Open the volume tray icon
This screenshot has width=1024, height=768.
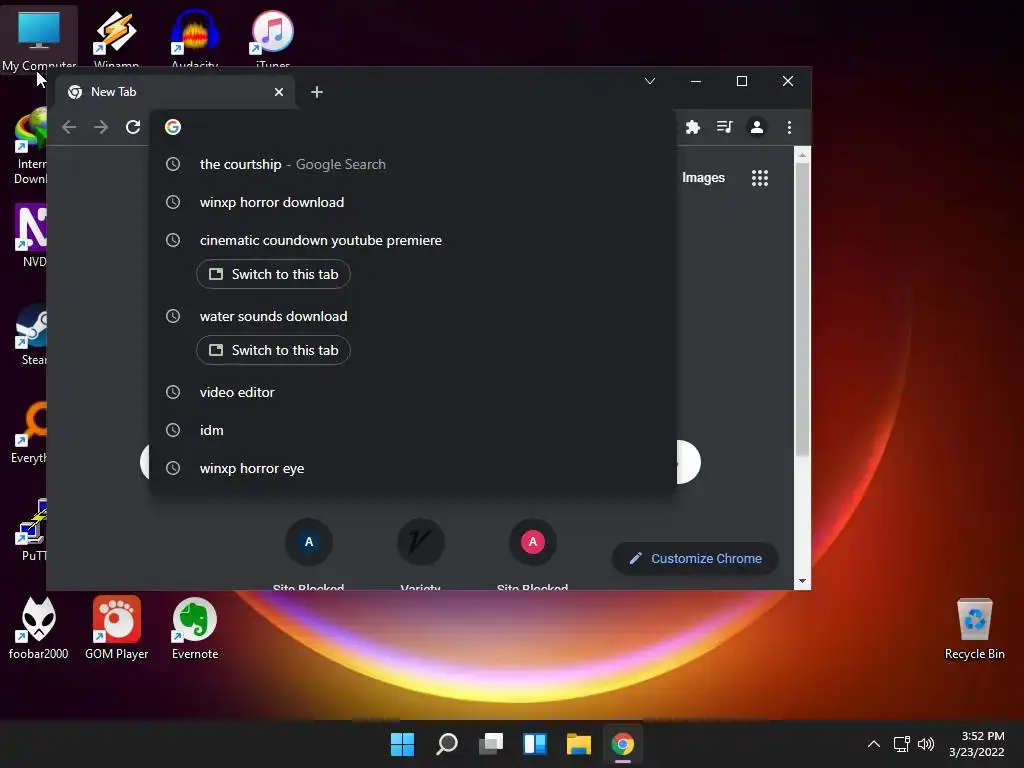coord(926,744)
